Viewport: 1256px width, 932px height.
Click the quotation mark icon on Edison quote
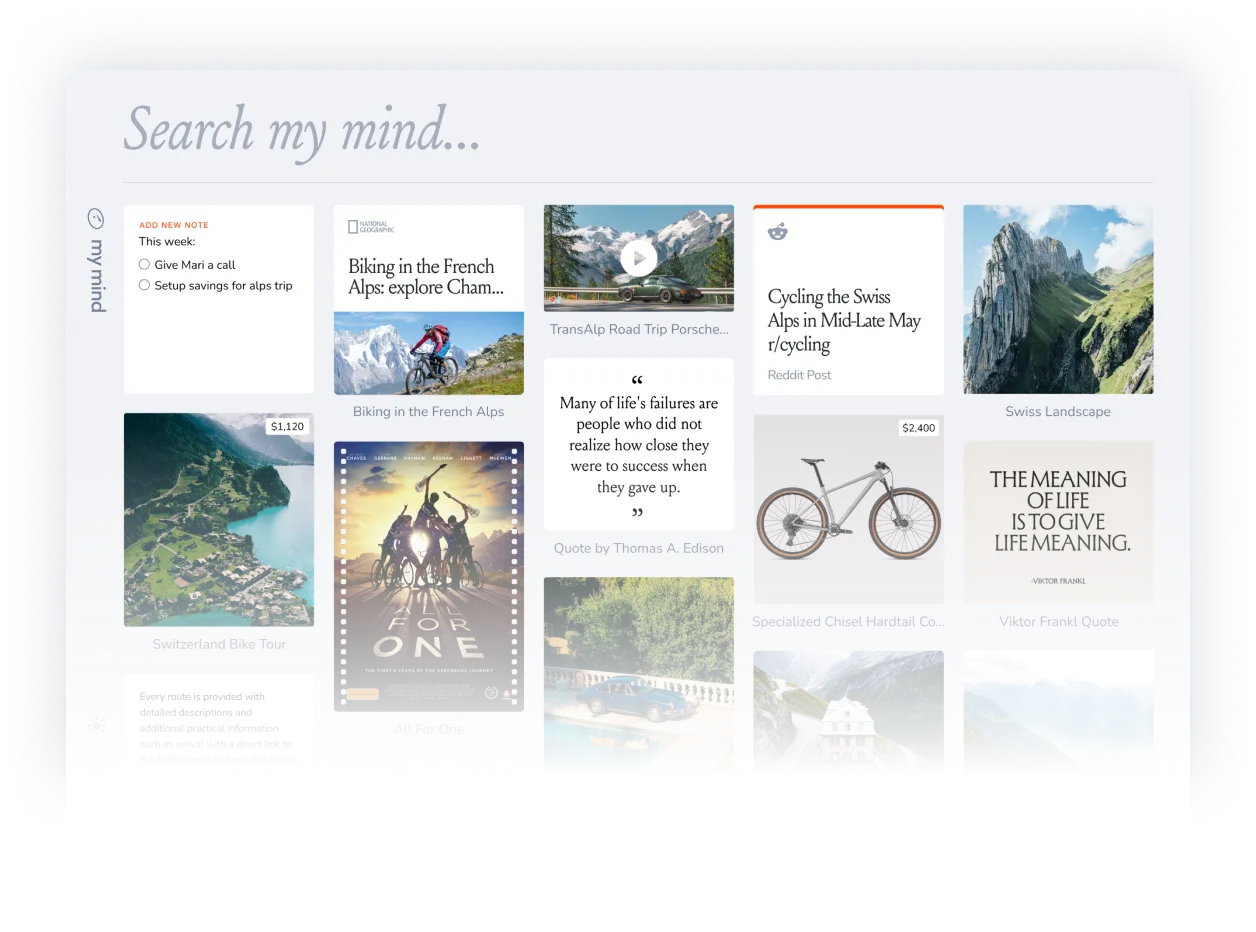click(x=637, y=380)
